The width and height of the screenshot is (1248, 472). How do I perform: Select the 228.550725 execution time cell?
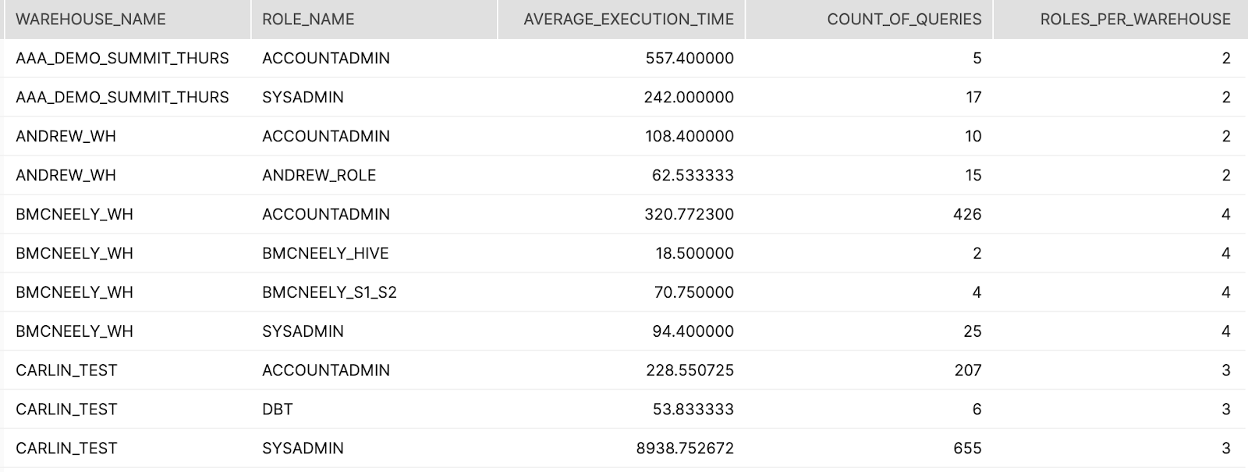(690, 370)
